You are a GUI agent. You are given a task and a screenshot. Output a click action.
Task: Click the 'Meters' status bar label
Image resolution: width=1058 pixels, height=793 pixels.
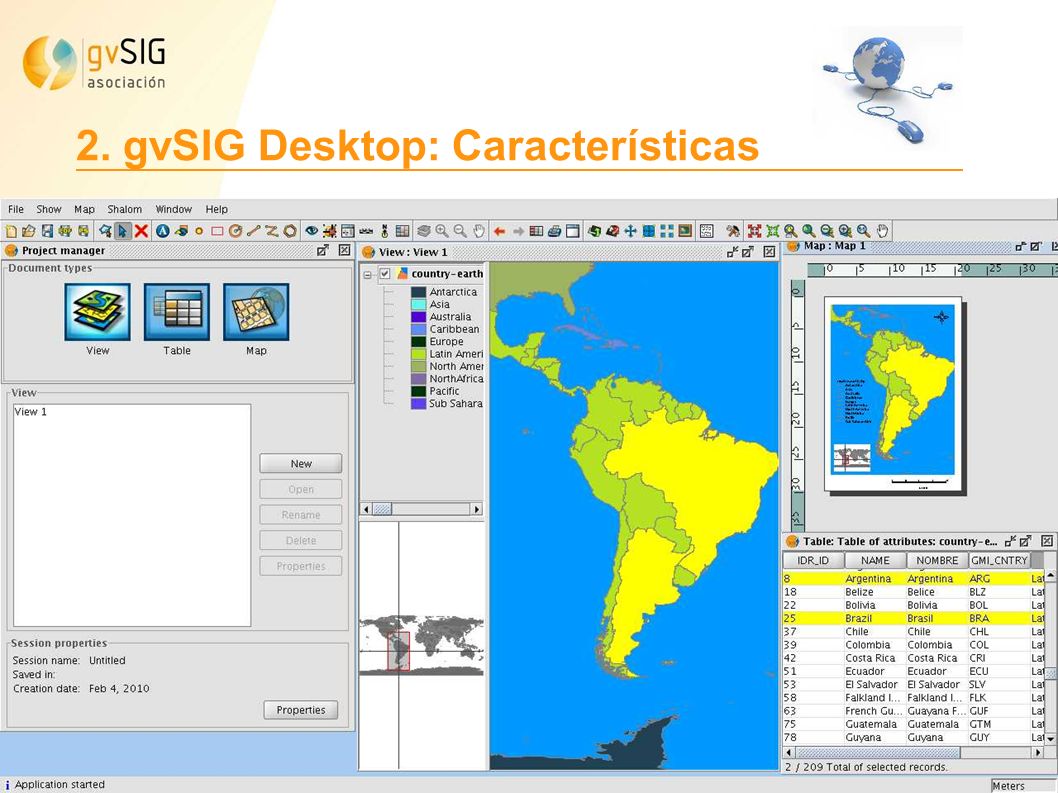[1008, 786]
